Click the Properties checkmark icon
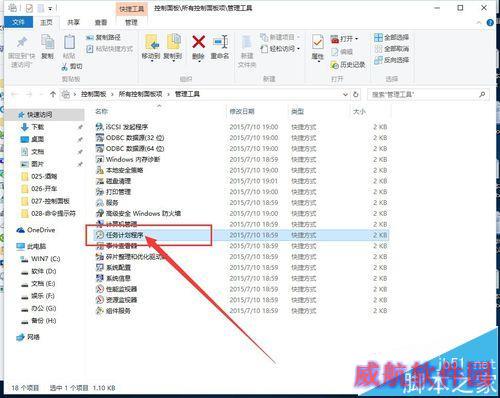 pyautogui.click(x=317, y=43)
